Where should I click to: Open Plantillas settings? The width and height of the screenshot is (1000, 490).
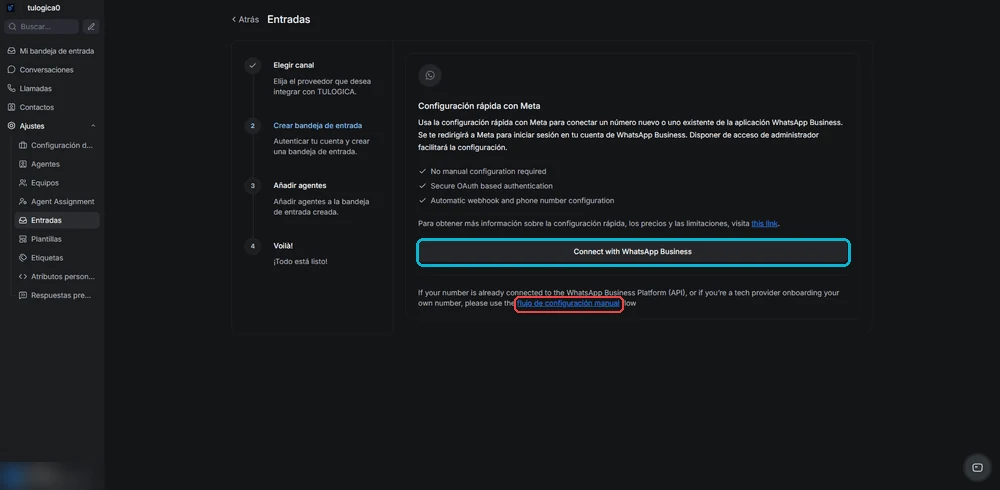point(57,239)
